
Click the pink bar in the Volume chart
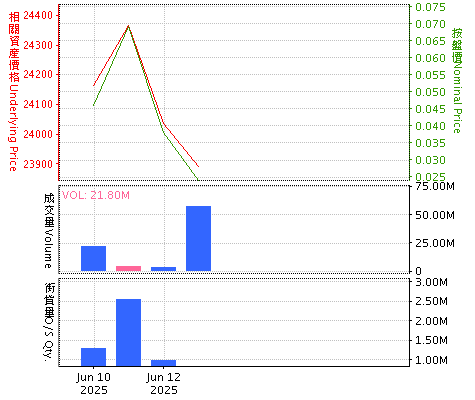click(128, 268)
